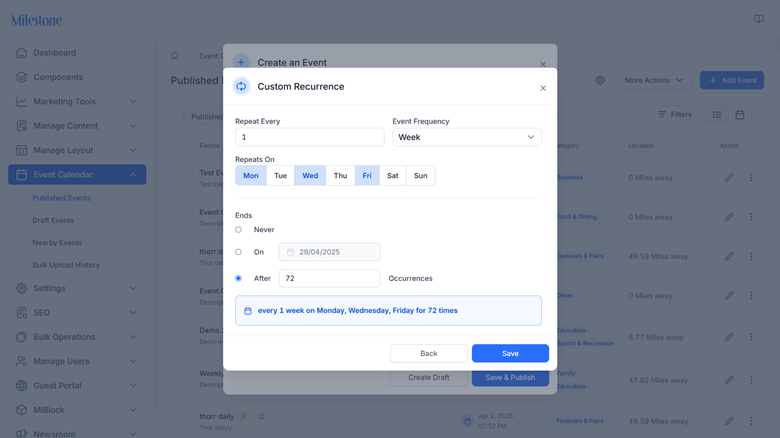Viewport: 780px width, 438px height.
Task: Open the Event Frequency Week dropdown
Action: 467,137
